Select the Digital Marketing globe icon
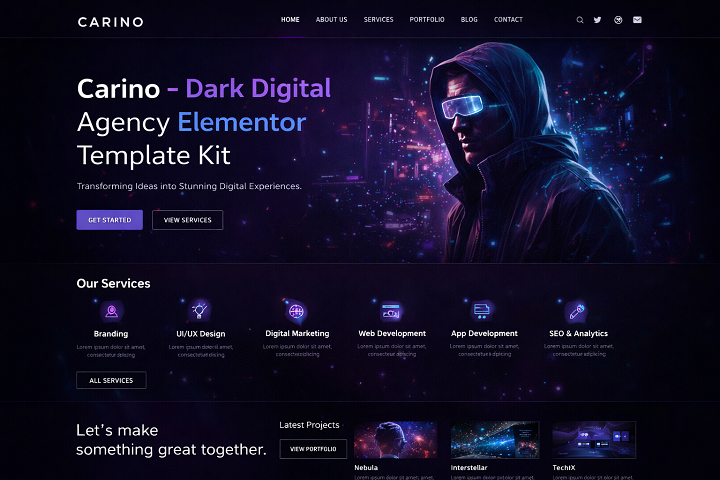720x480 pixels. 296,311
